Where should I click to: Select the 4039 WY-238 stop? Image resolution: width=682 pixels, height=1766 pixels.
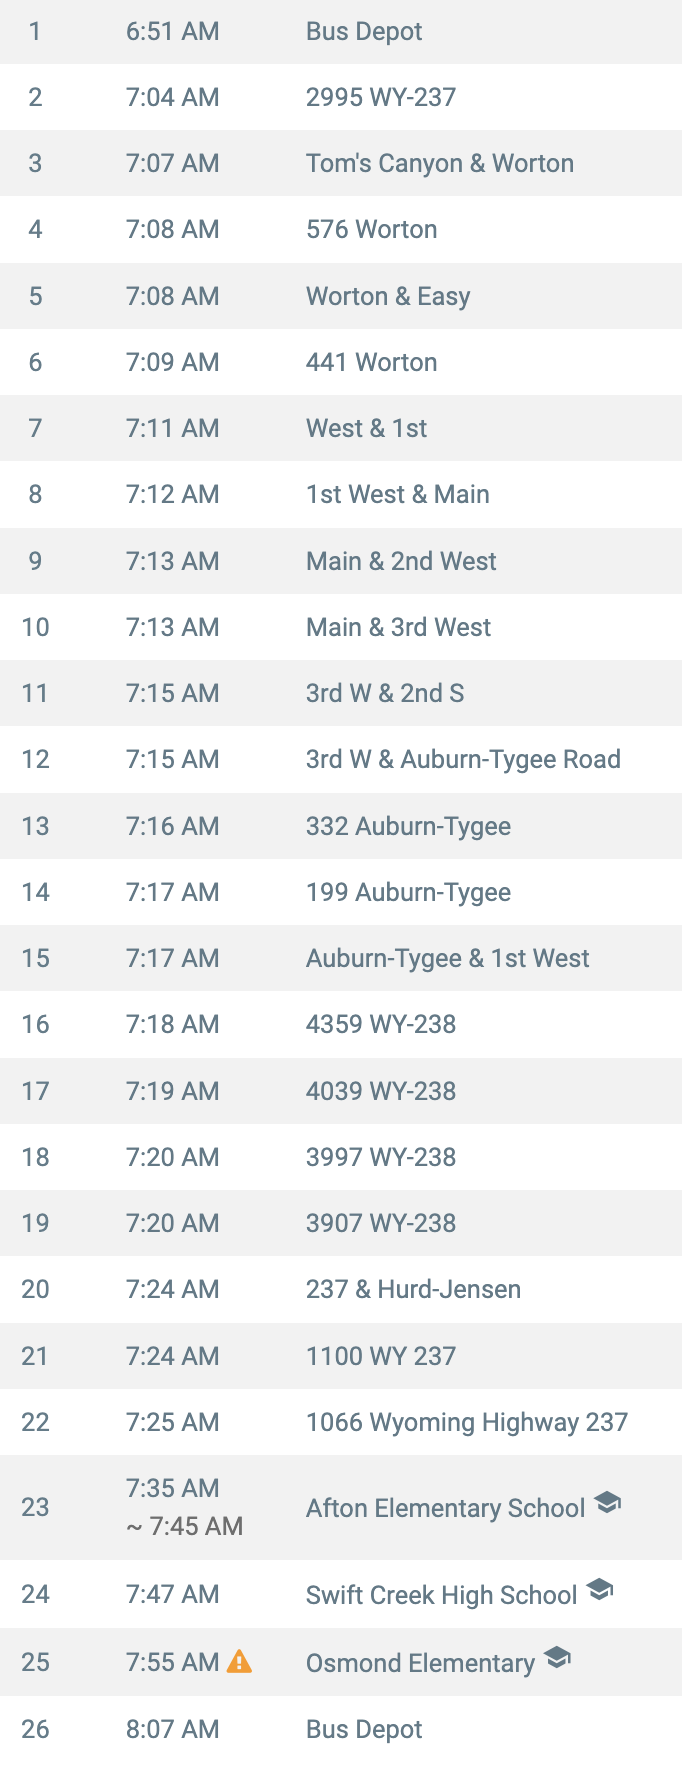[341, 1091]
